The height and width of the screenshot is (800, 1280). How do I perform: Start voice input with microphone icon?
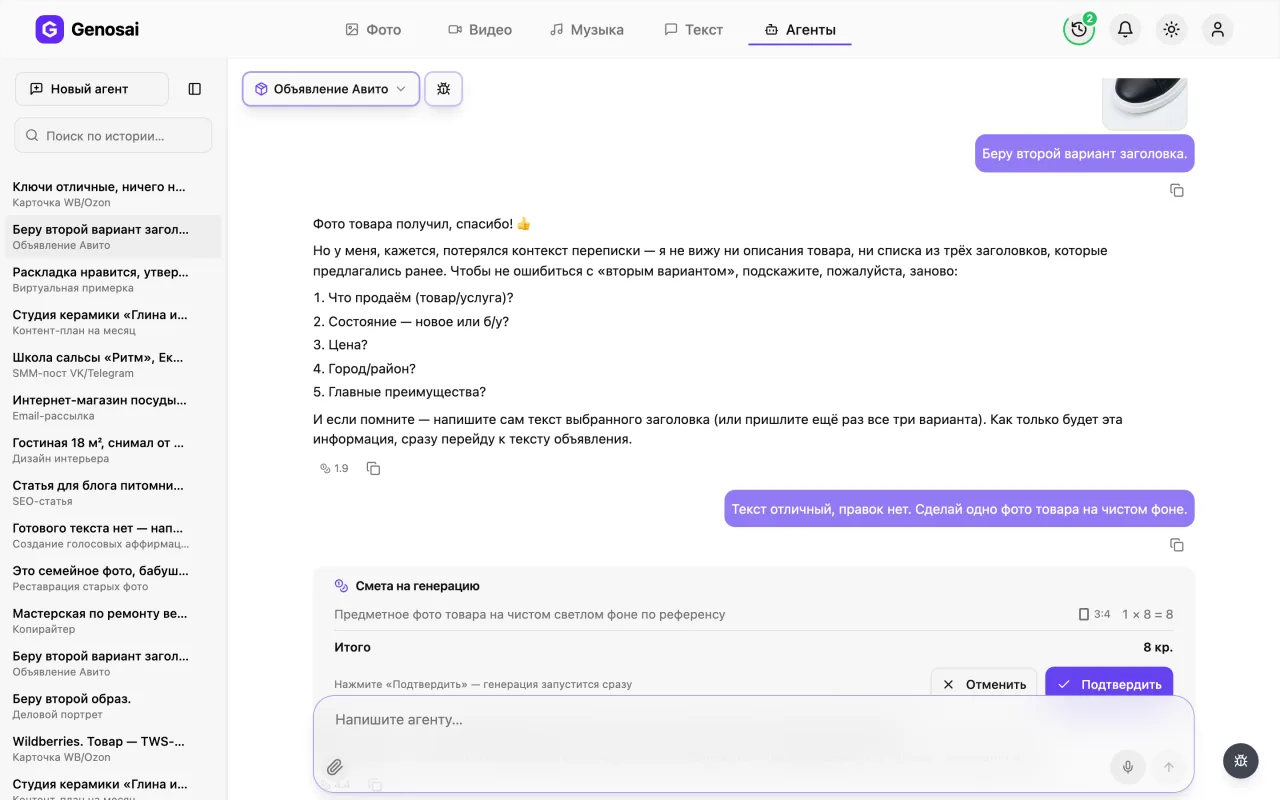pos(1127,767)
